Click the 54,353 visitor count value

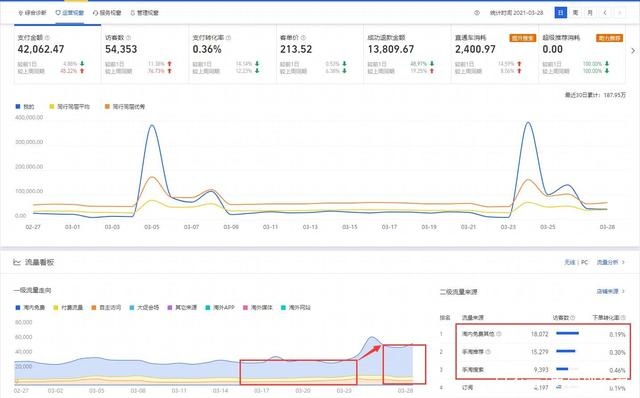pos(121,49)
